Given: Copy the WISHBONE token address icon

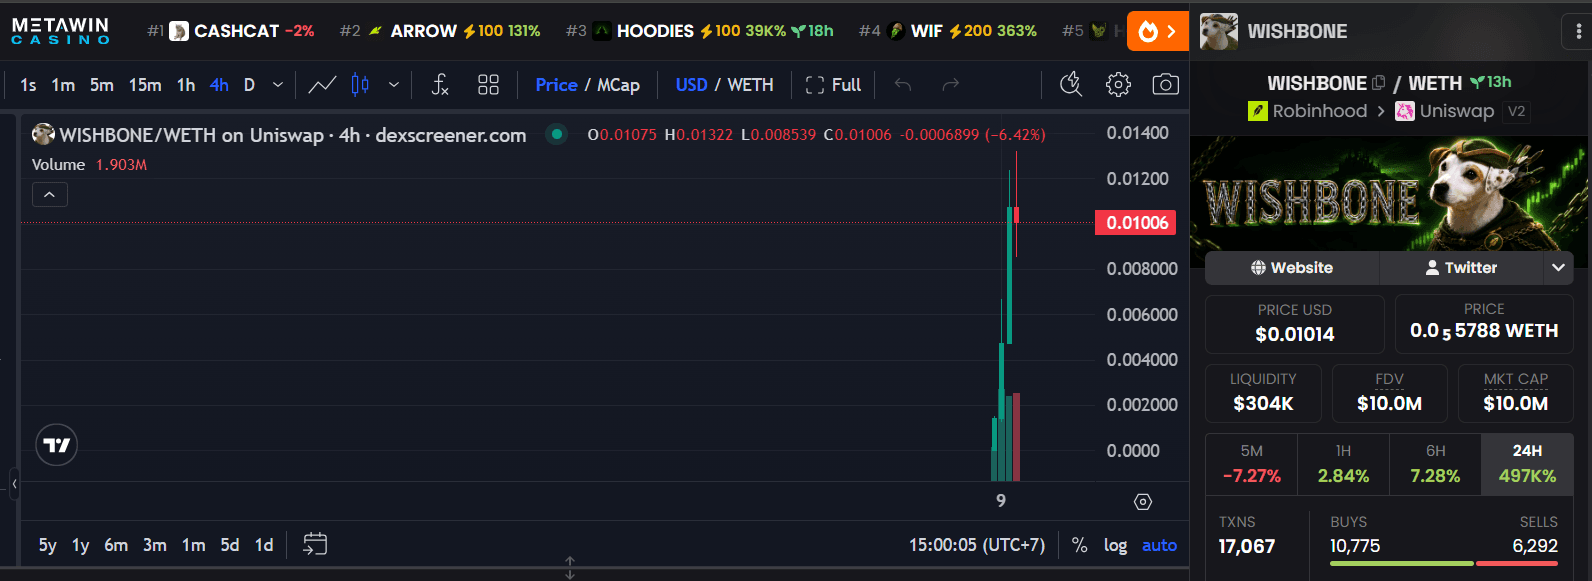Looking at the screenshot, I should point(1379,83).
